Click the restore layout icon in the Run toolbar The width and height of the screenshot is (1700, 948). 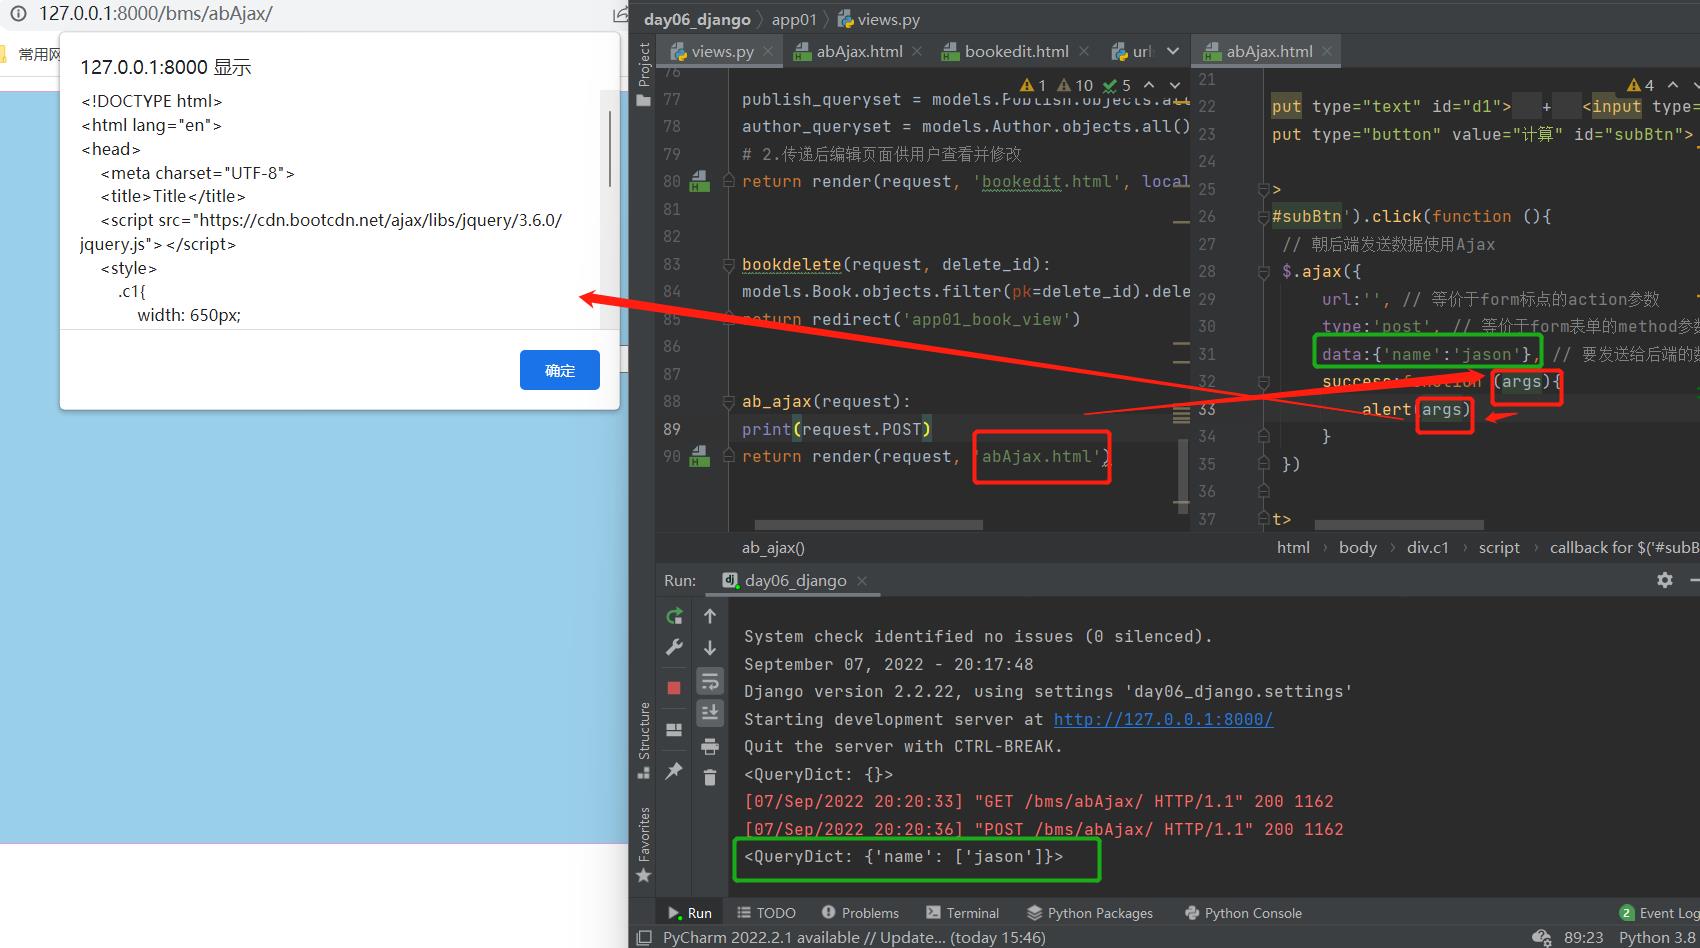[674, 729]
